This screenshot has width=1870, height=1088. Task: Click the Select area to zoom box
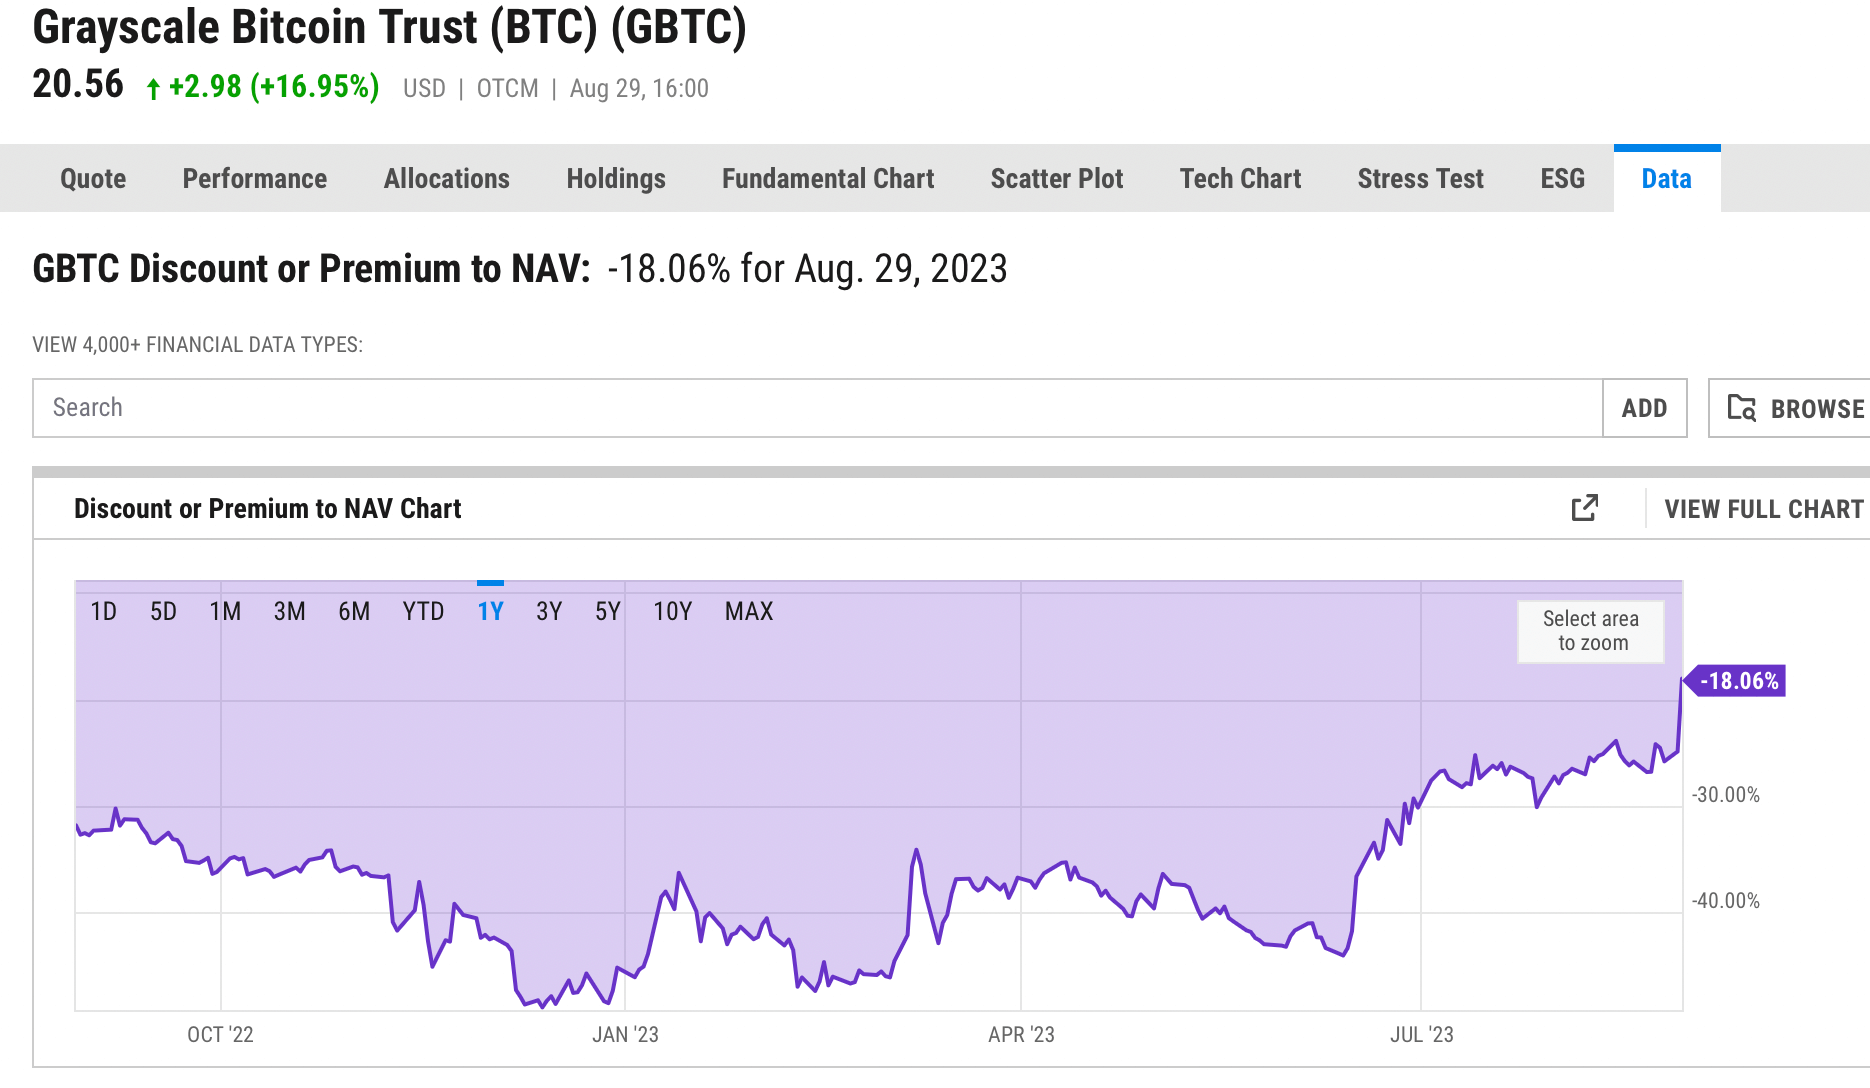point(1590,631)
